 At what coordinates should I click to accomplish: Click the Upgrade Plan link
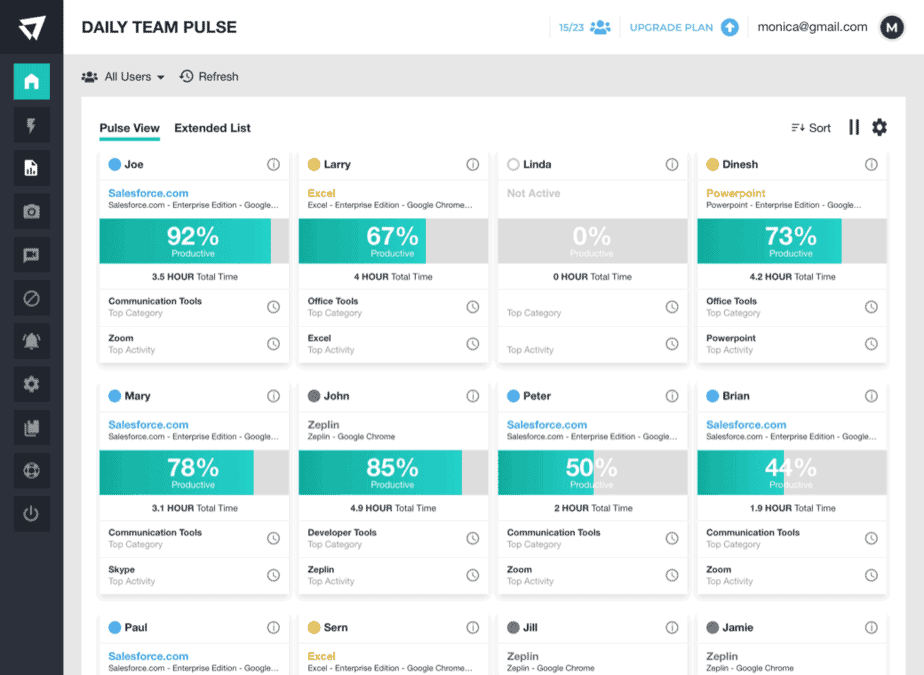[673, 27]
